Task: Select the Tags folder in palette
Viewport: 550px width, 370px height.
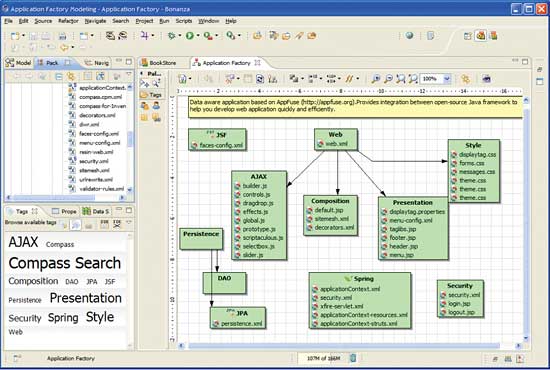Action: click(152, 95)
